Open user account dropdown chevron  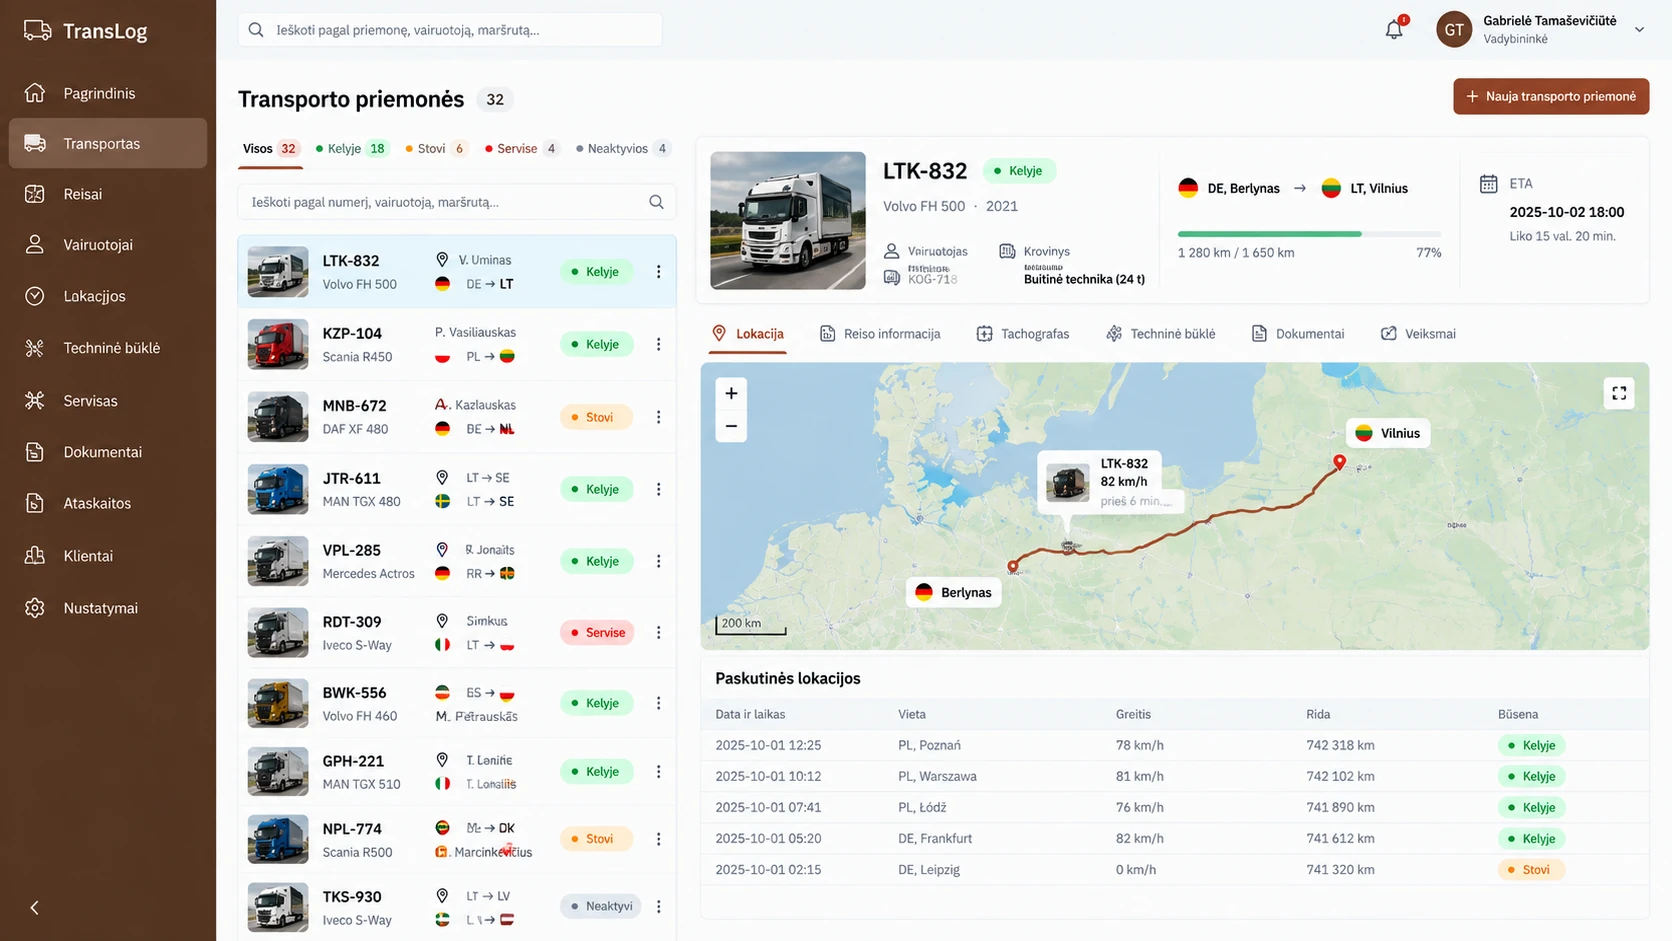(x=1639, y=29)
